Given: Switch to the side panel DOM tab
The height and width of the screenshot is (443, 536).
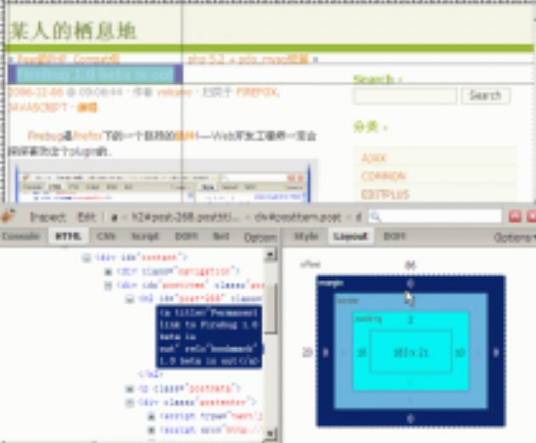Looking at the screenshot, I should point(394,236).
